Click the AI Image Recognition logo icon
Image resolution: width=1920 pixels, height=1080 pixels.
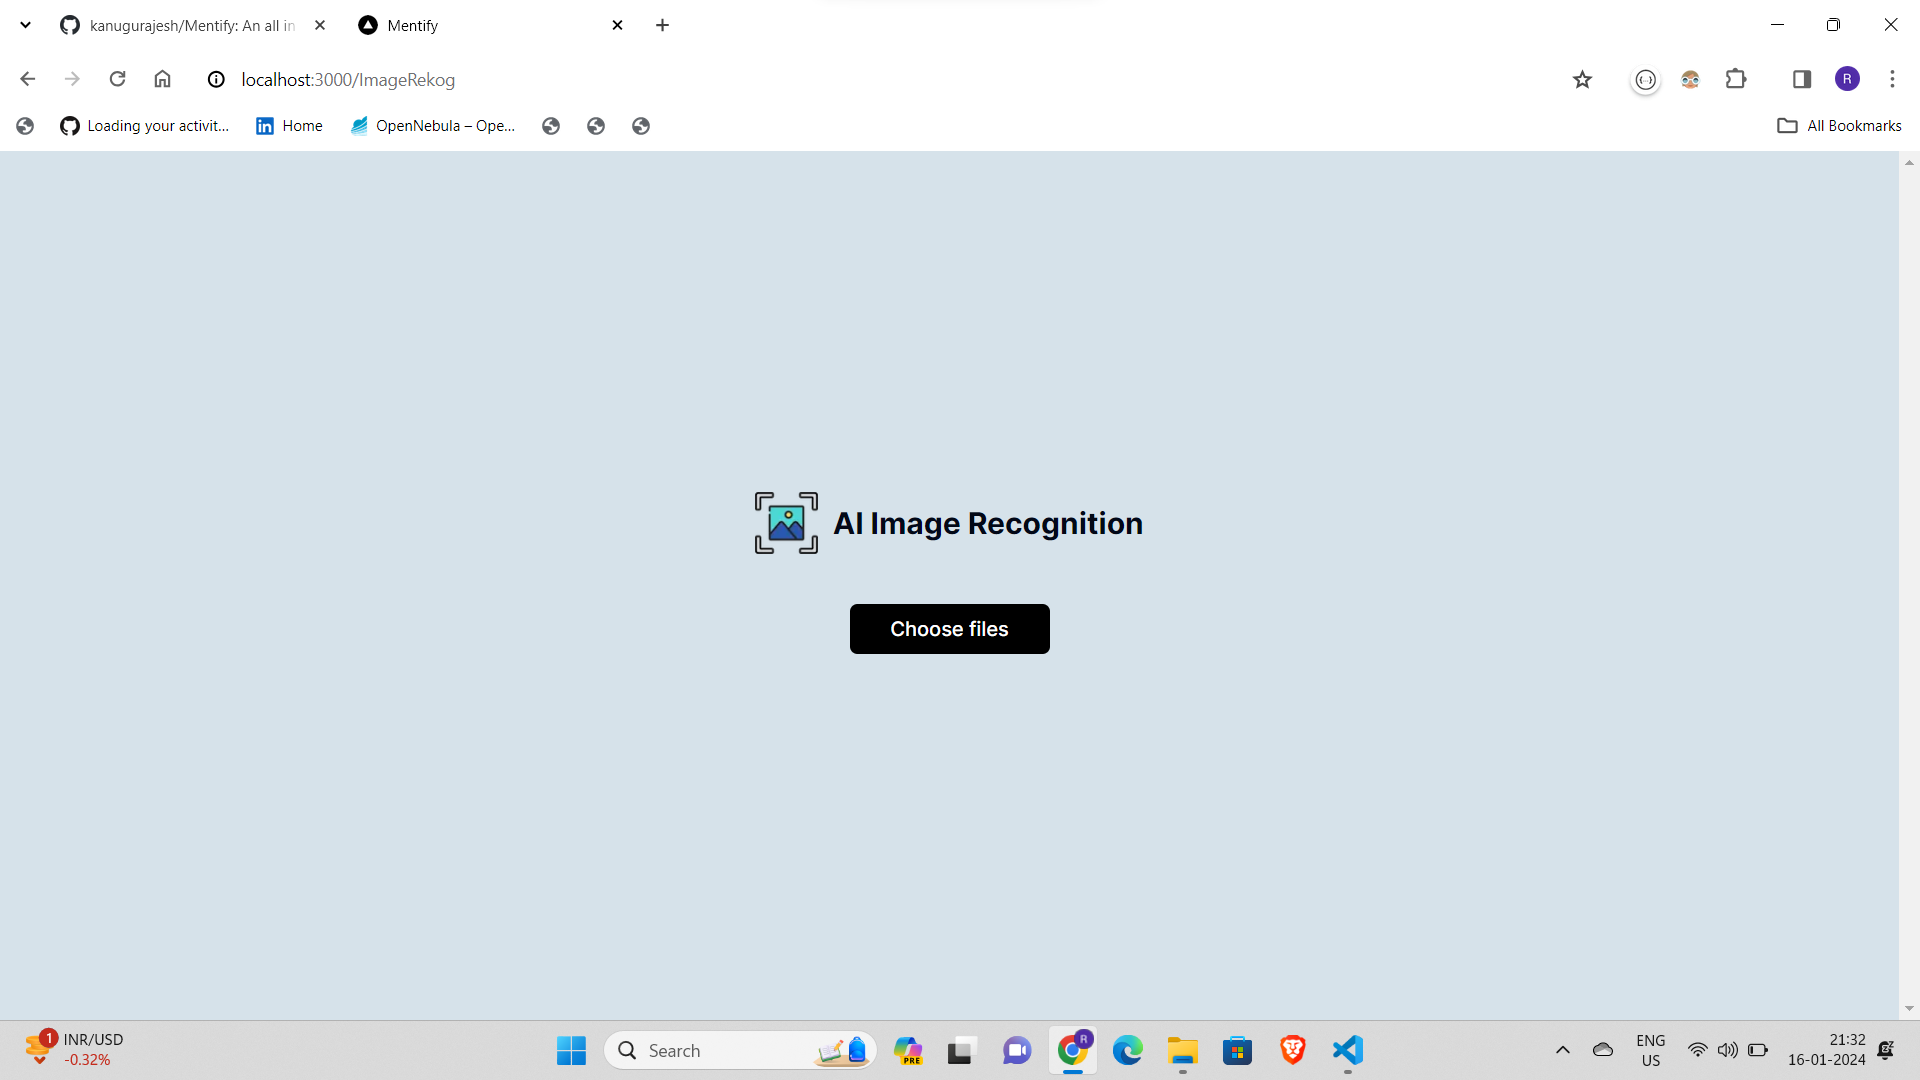786,523
